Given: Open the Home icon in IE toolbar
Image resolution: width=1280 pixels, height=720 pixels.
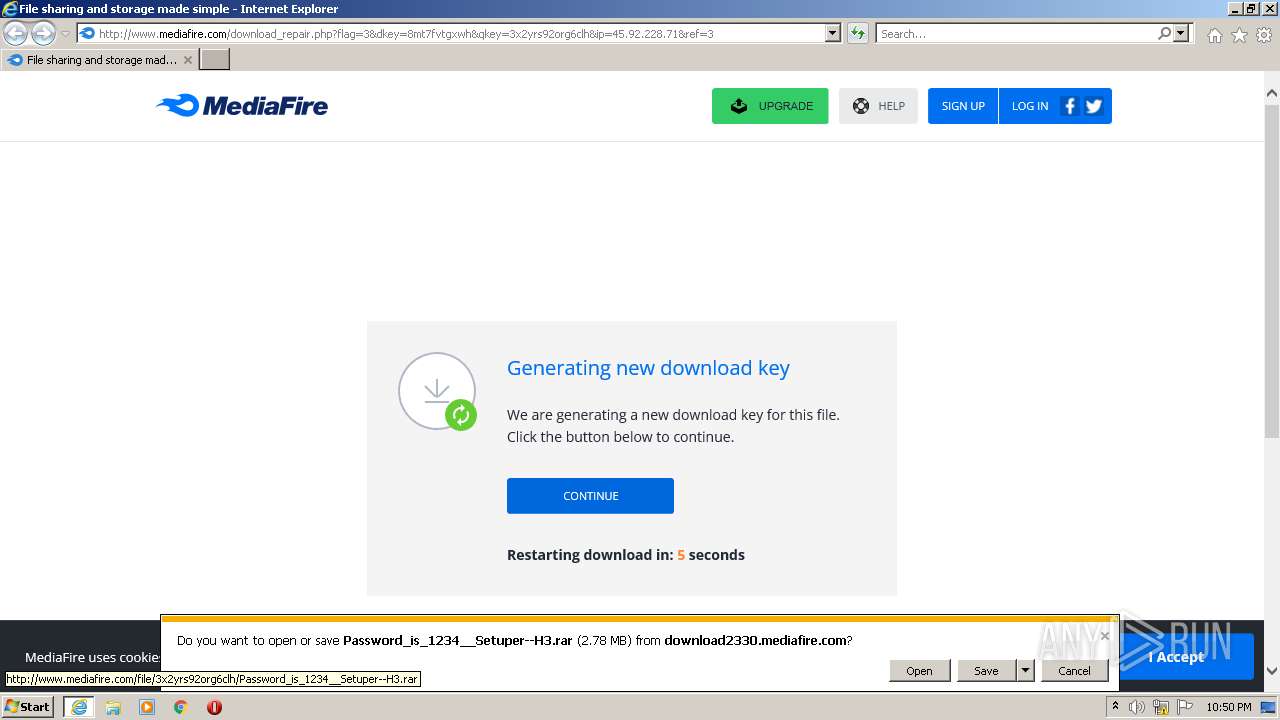Looking at the screenshot, I should (1214, 35).
